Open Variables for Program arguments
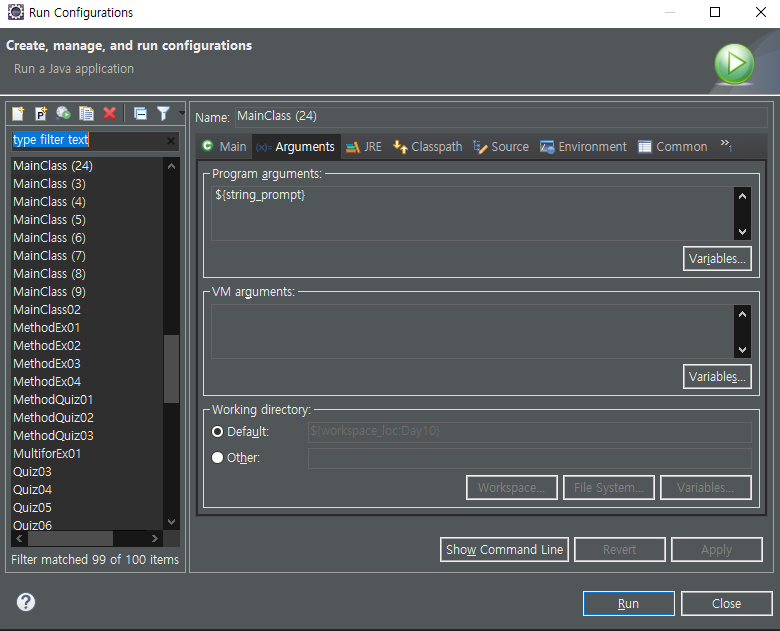 click(717, 259)
